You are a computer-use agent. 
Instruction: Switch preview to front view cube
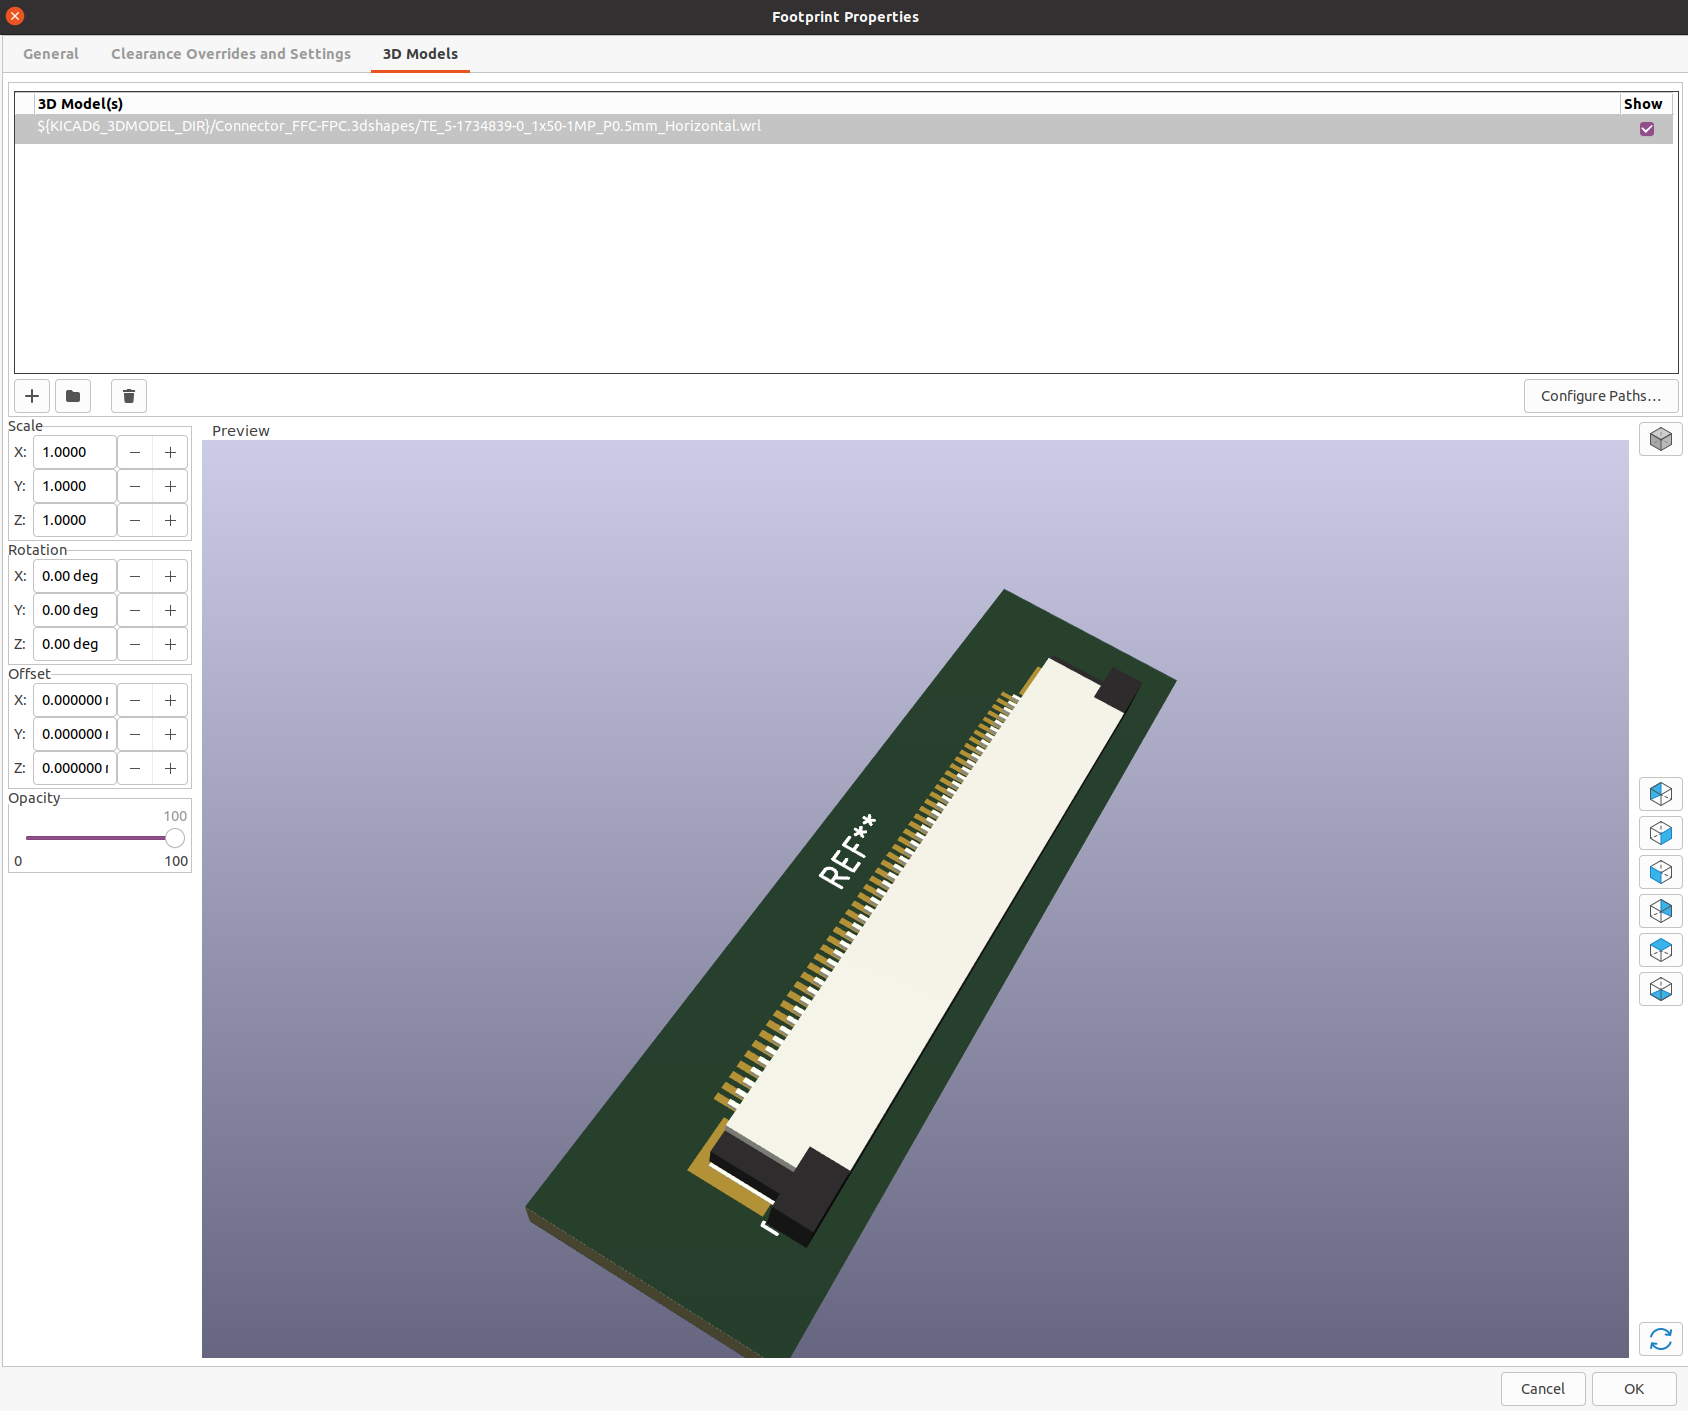(x=1660, y=872)
